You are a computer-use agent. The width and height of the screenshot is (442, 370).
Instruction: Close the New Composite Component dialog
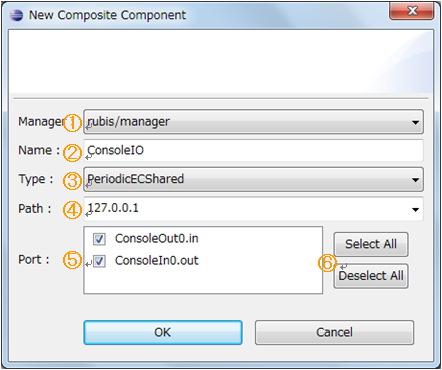pyautogui.click(x=412, y=11)
